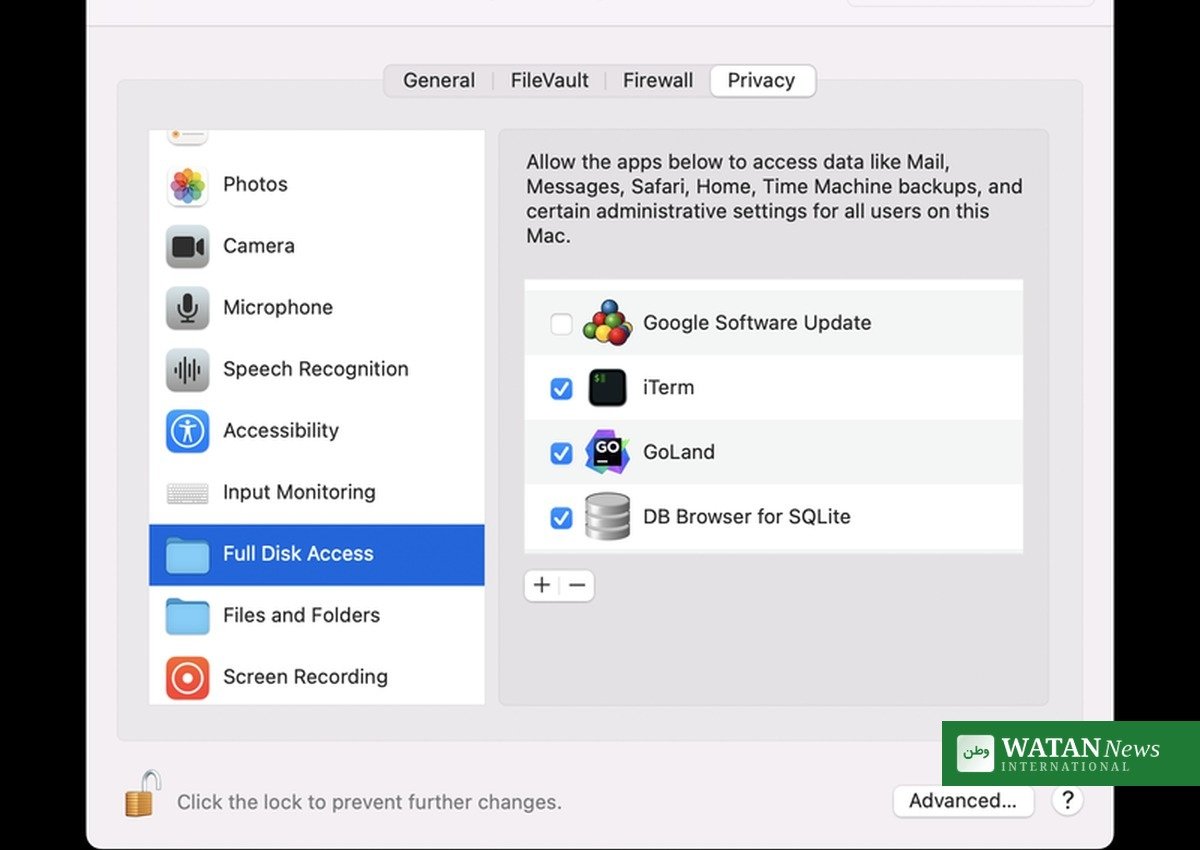Viewport: 1200px width, 850px height.
Task: Select the Privacy tab
Action: tap(762, 81)
